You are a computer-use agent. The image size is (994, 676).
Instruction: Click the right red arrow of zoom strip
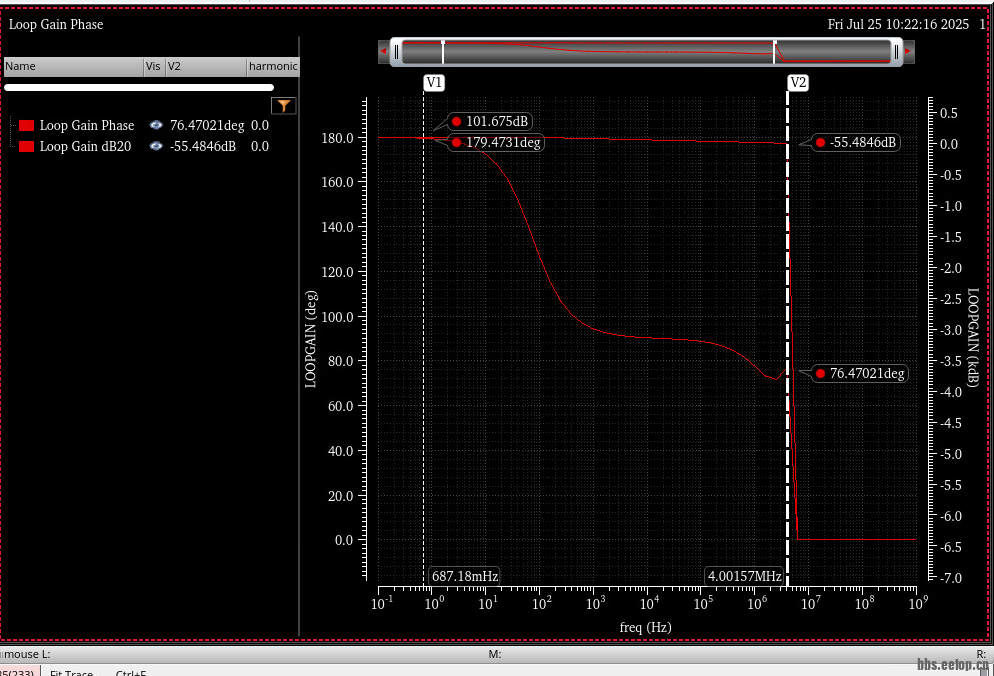[908, 51]
